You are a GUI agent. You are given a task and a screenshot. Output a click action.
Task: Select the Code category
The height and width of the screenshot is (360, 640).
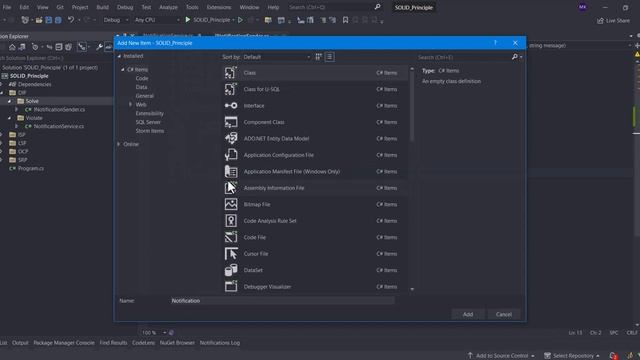tap(142, 78)
